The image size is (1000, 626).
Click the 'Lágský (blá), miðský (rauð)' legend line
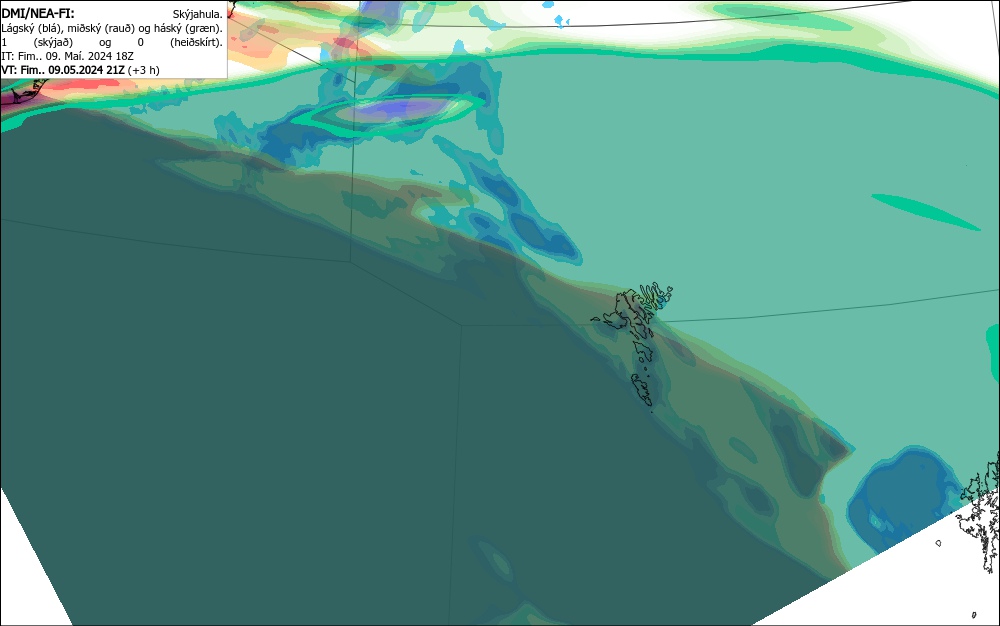(112, 28)
